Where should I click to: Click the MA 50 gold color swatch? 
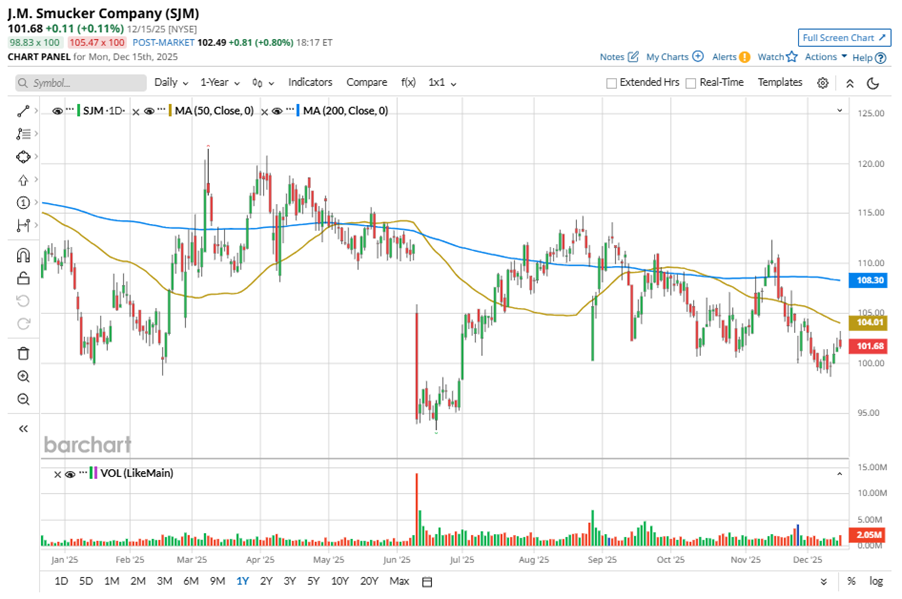[x=170, y=110]
